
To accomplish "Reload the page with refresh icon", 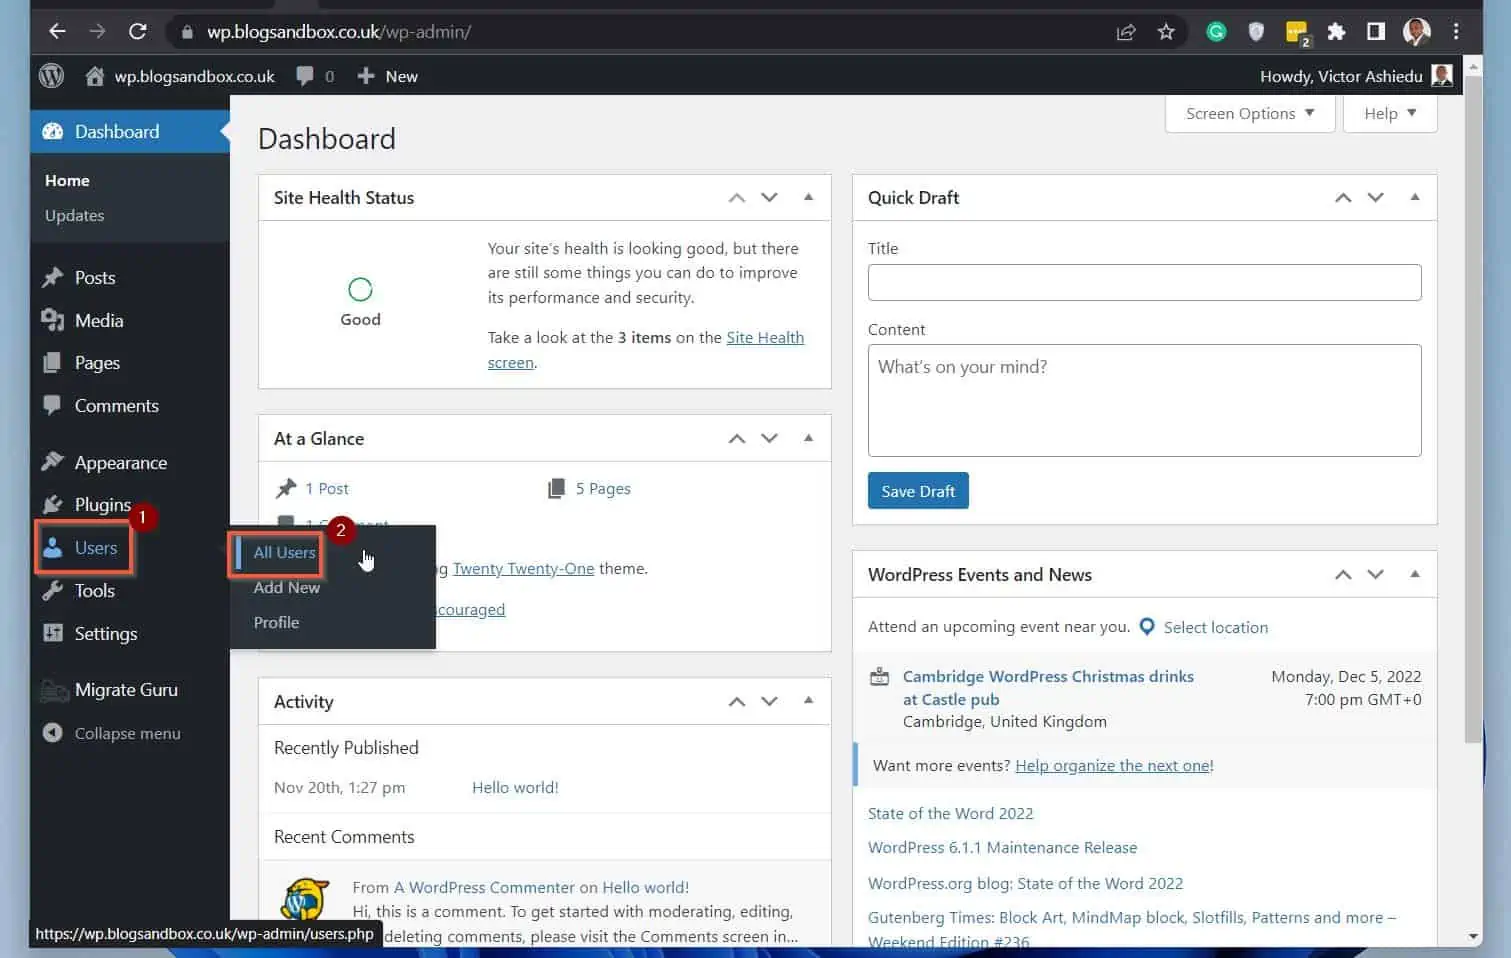I will [x=138, y=32].
